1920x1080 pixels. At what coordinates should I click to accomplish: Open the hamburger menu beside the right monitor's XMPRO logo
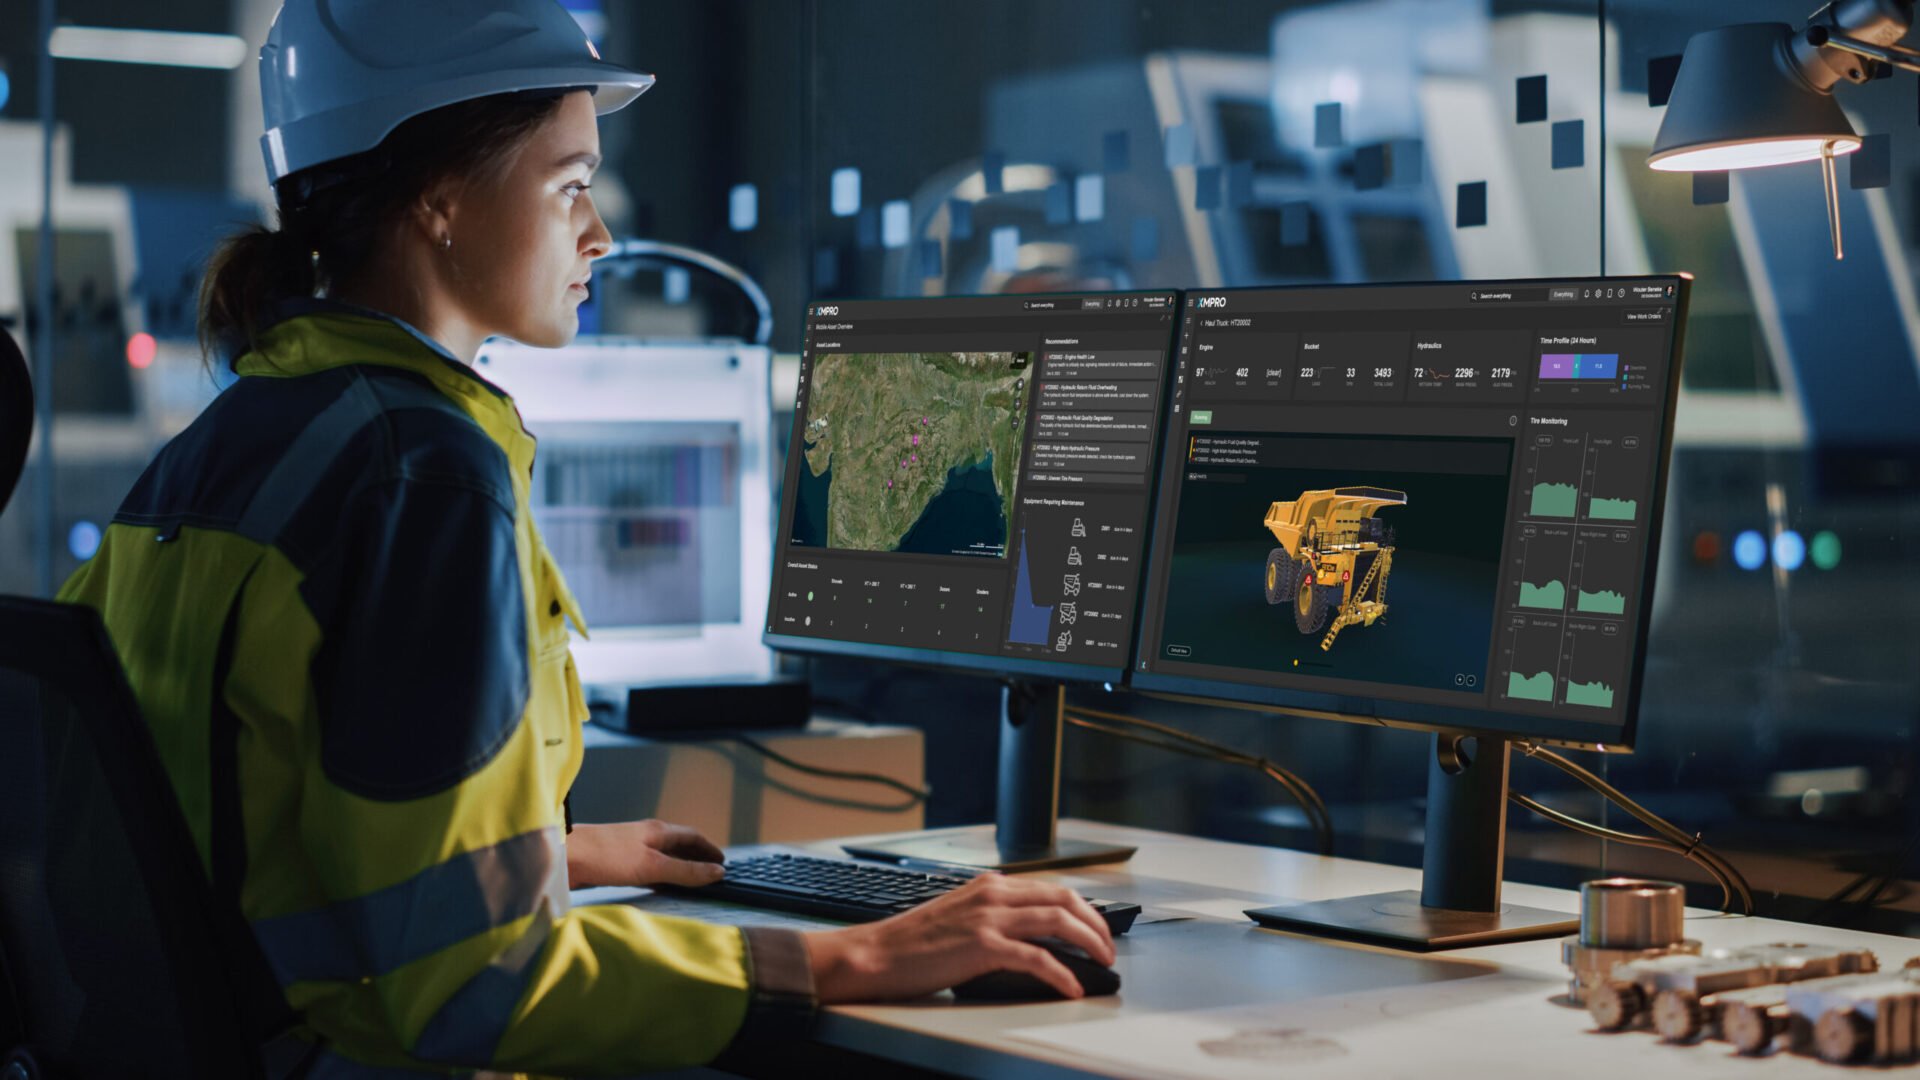(1191, 303)
